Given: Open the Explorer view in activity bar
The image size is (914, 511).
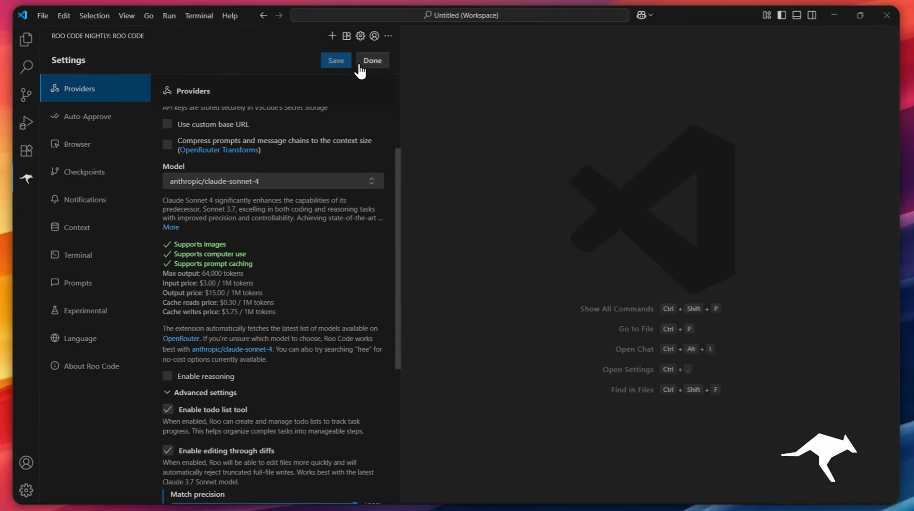Looking at the screenshot, I should tap(26, 39).
